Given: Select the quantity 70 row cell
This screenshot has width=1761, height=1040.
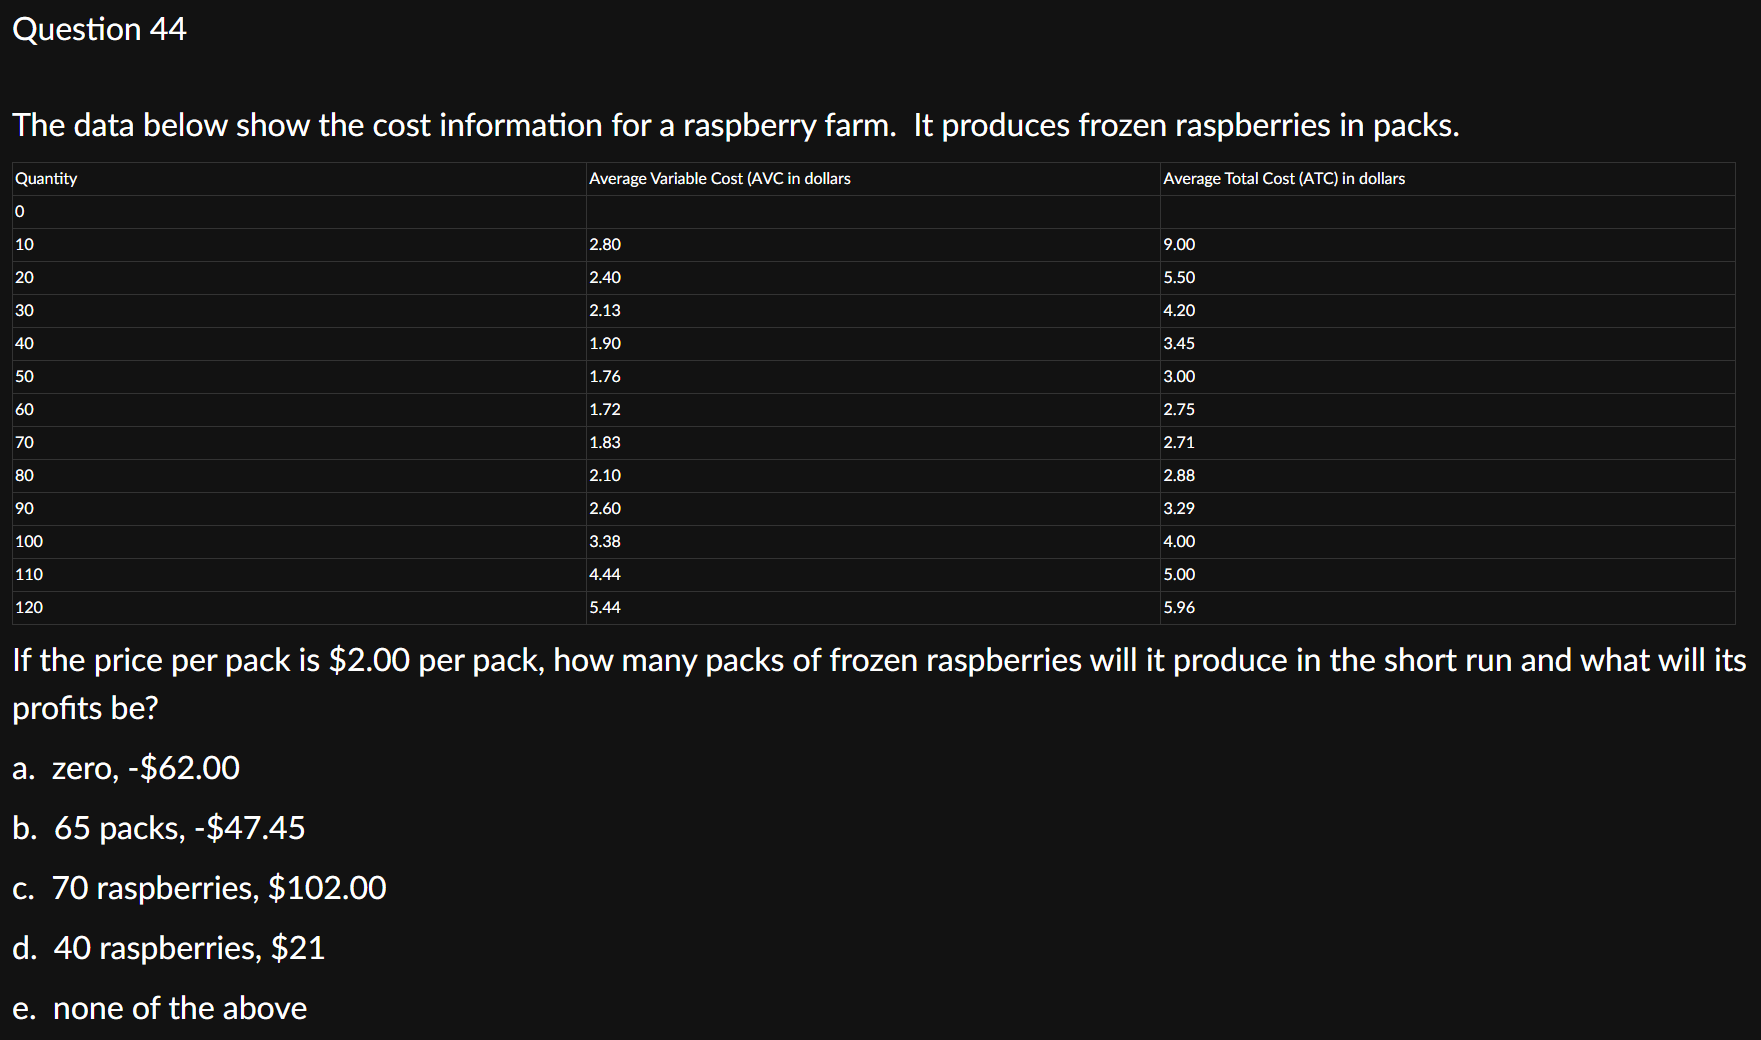Looking at the screenshot, I should pyautogui.click(x=299, y=442).
